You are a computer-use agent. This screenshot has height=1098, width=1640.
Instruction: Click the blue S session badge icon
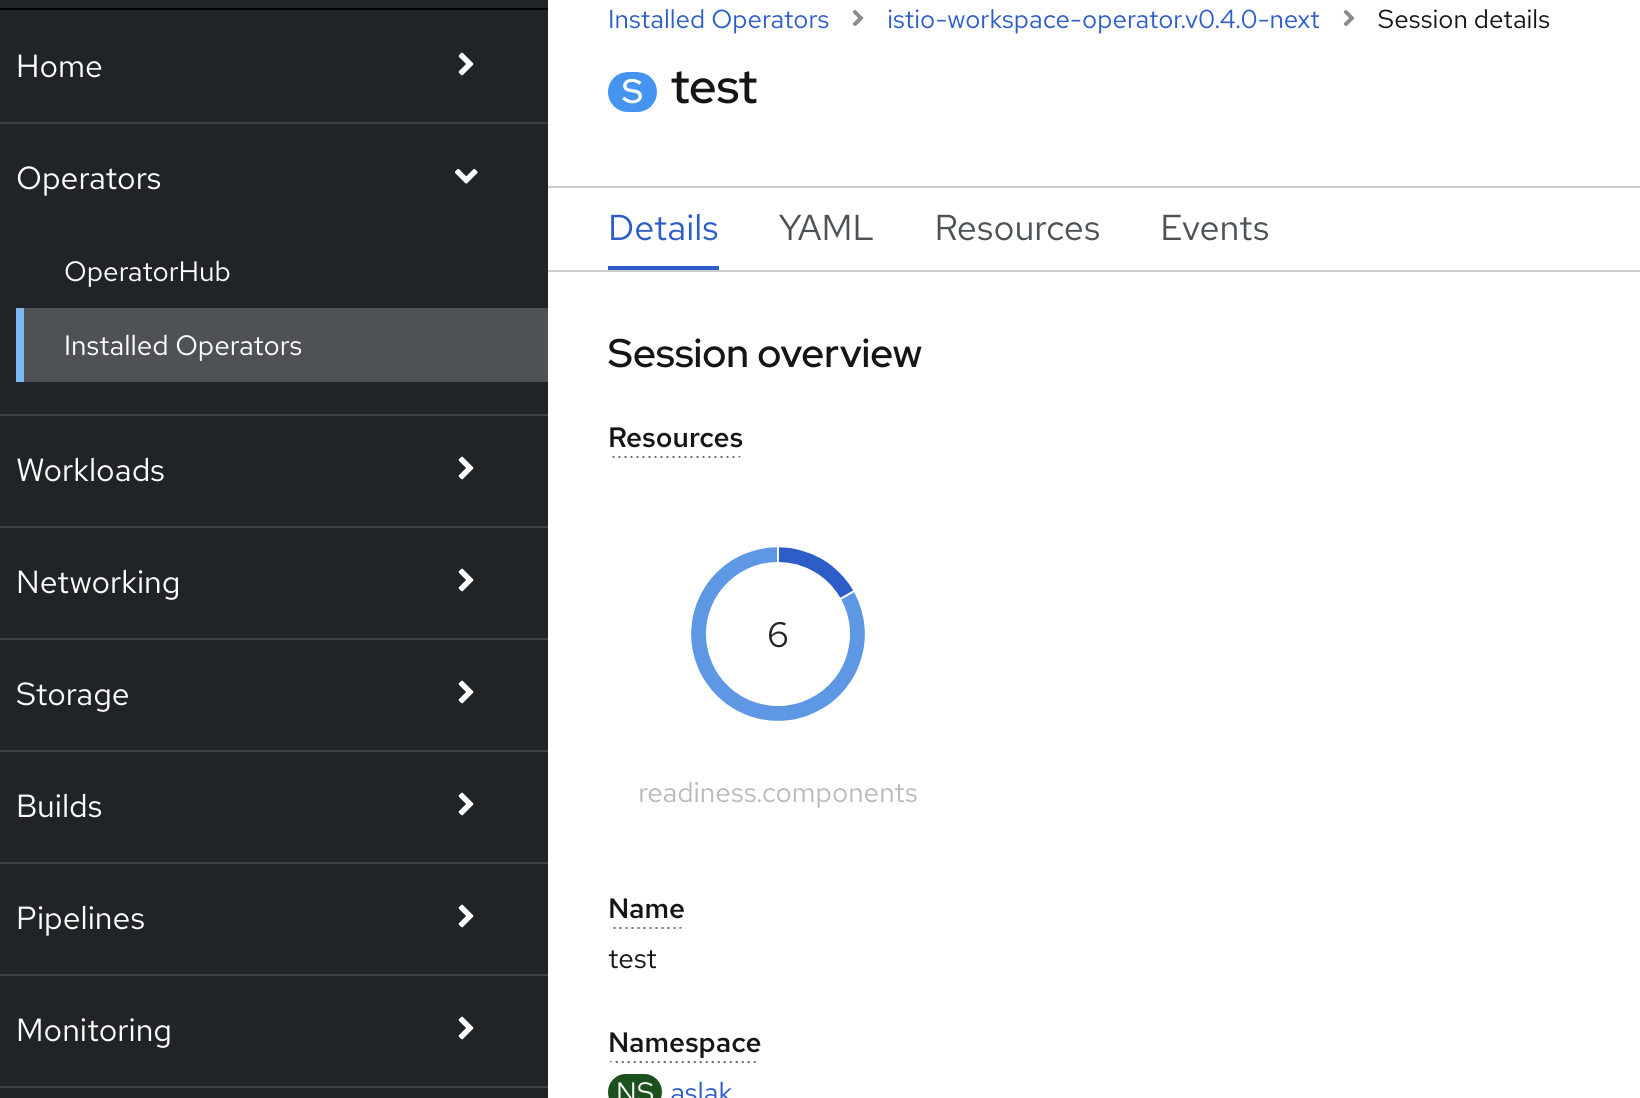point(632,91)
